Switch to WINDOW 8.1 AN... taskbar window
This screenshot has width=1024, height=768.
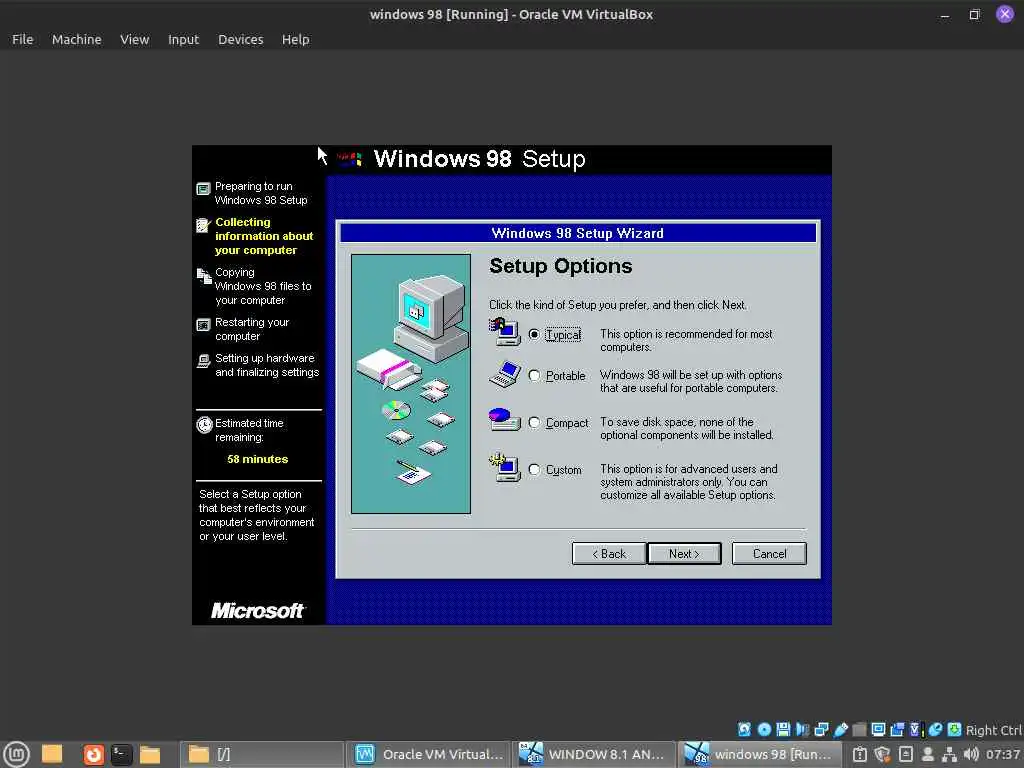(x=594, y=754)
